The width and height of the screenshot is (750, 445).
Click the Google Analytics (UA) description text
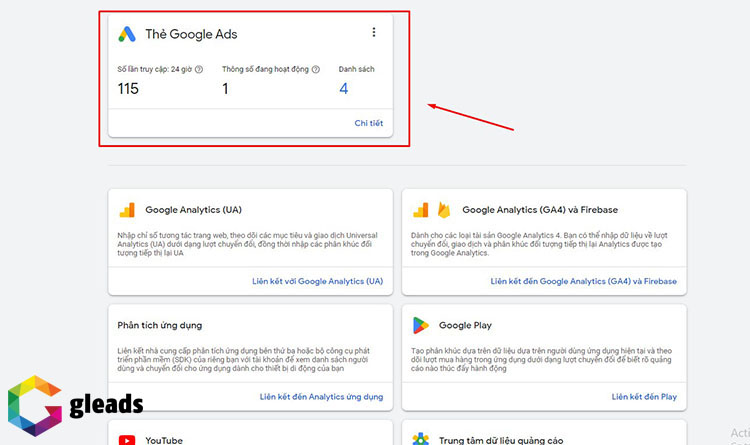[x=247, y=244]
